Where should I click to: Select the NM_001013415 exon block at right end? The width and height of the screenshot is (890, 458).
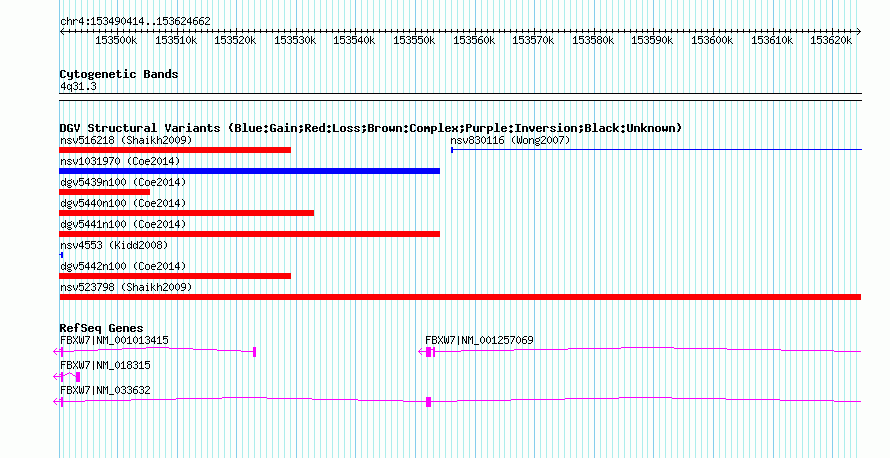[254, 352]
